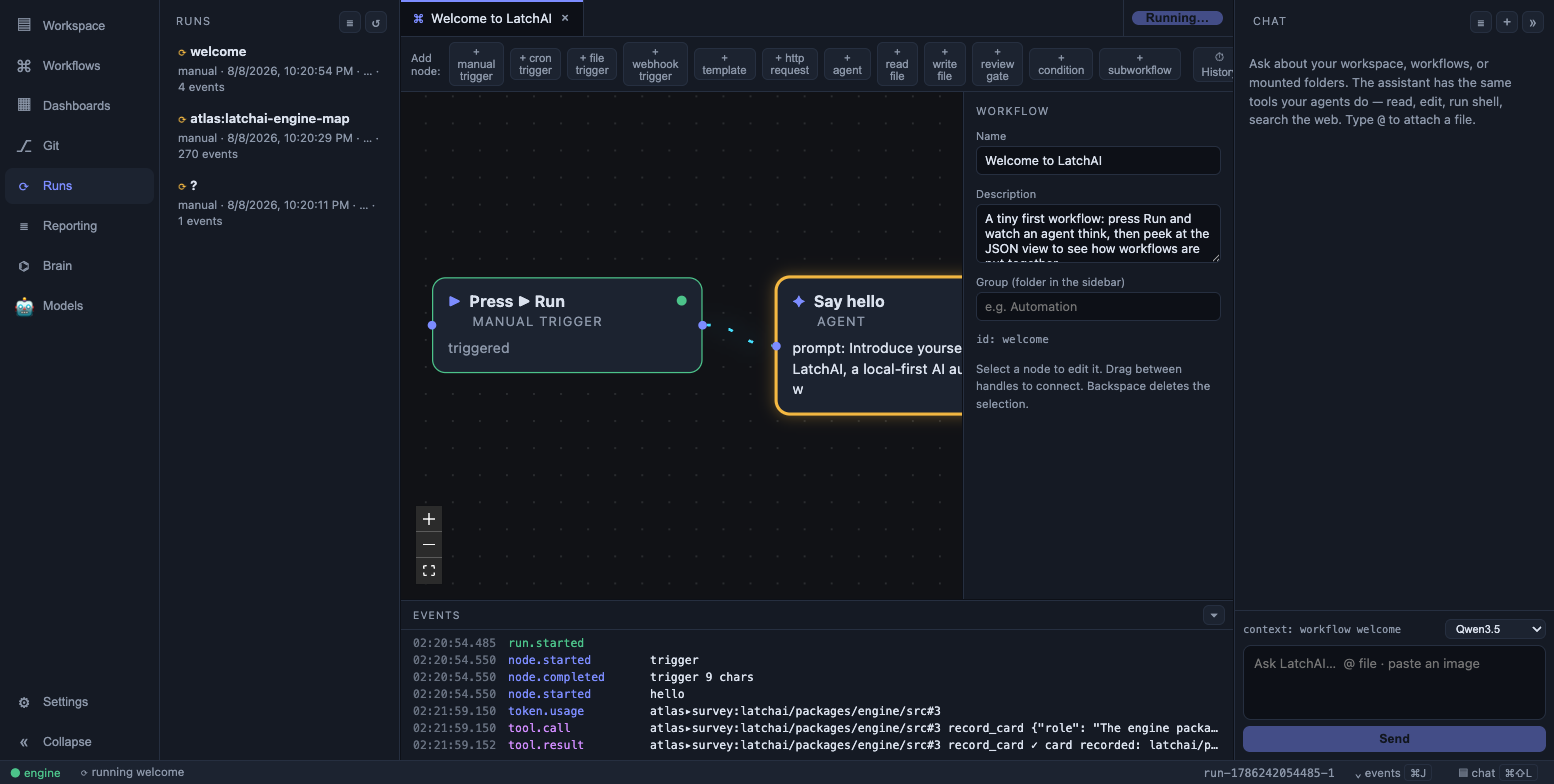Open the Brain section

coord(78,266)
